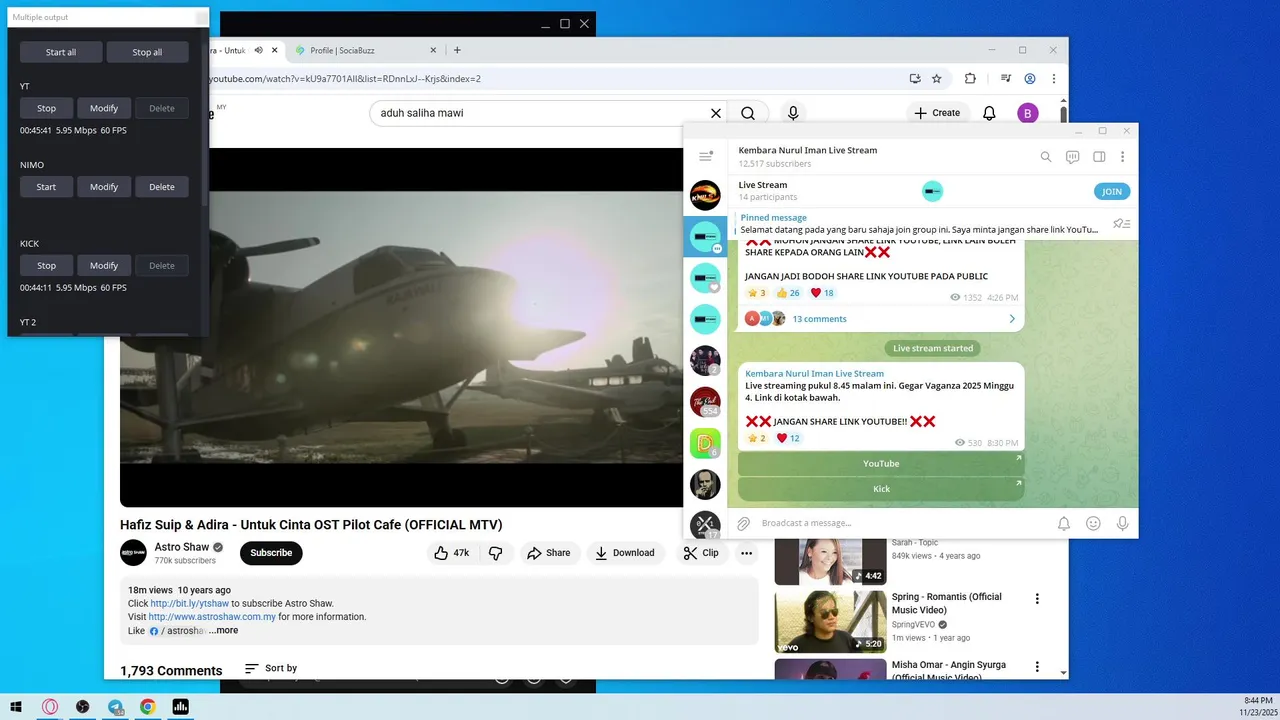This screenshot has height=720, width=1280.
Task: Open Opera browser from Windows taskbar
Action: (x=50, y=707)
